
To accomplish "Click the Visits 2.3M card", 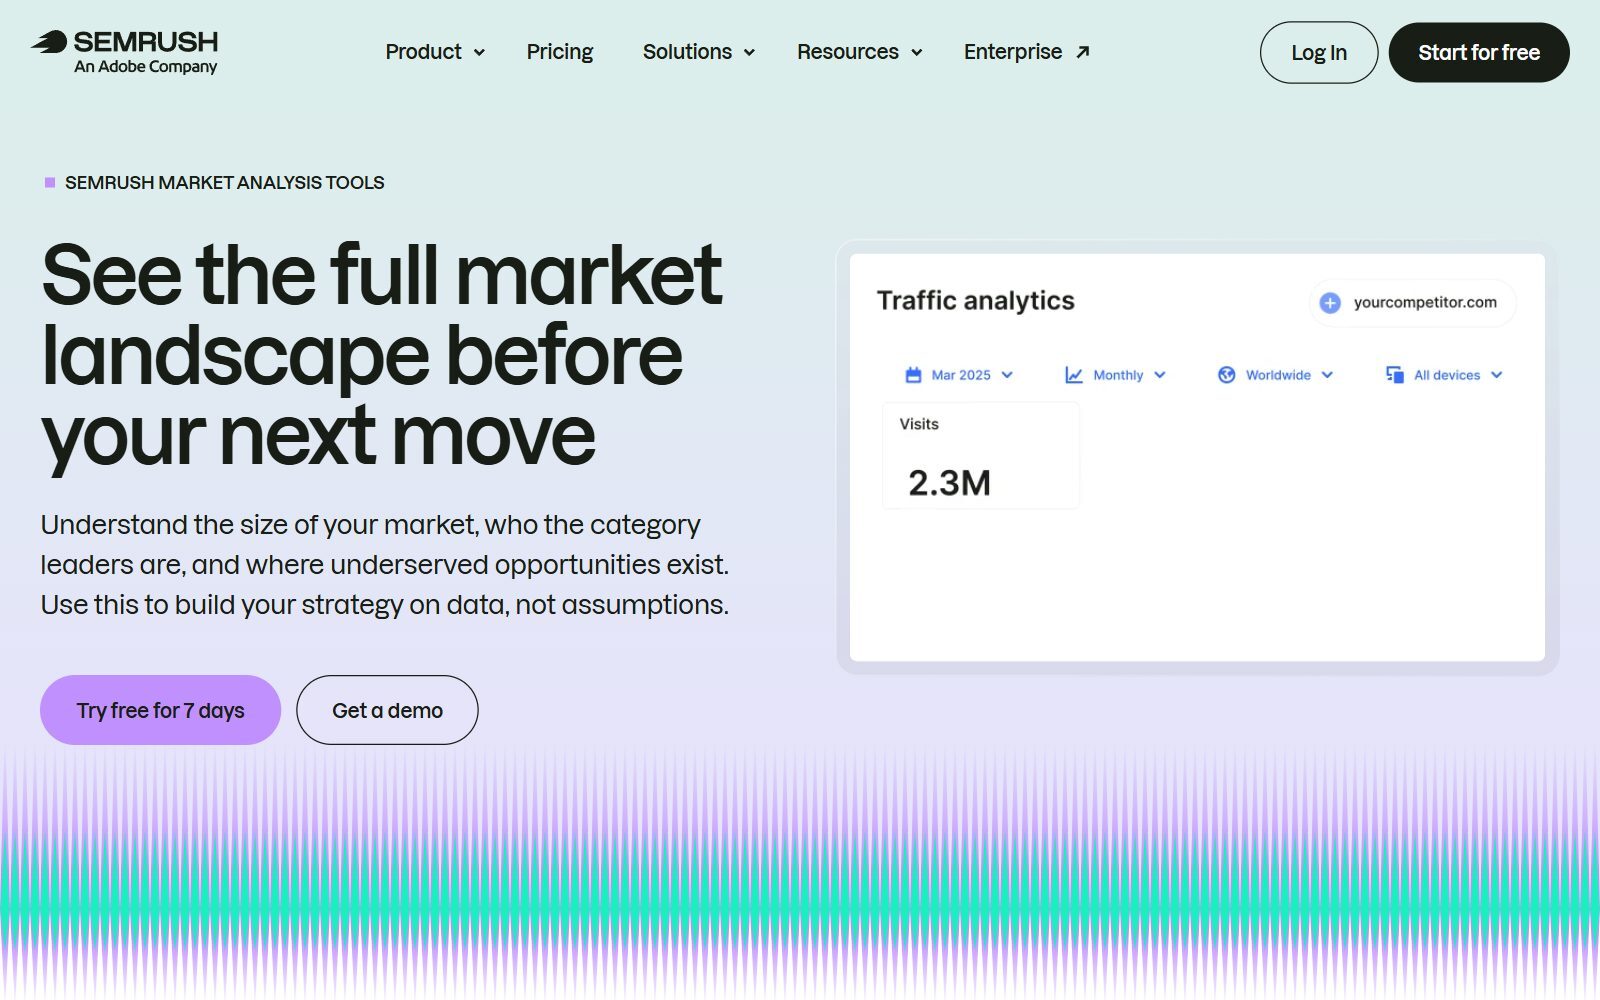I will (x=981, y=456).
